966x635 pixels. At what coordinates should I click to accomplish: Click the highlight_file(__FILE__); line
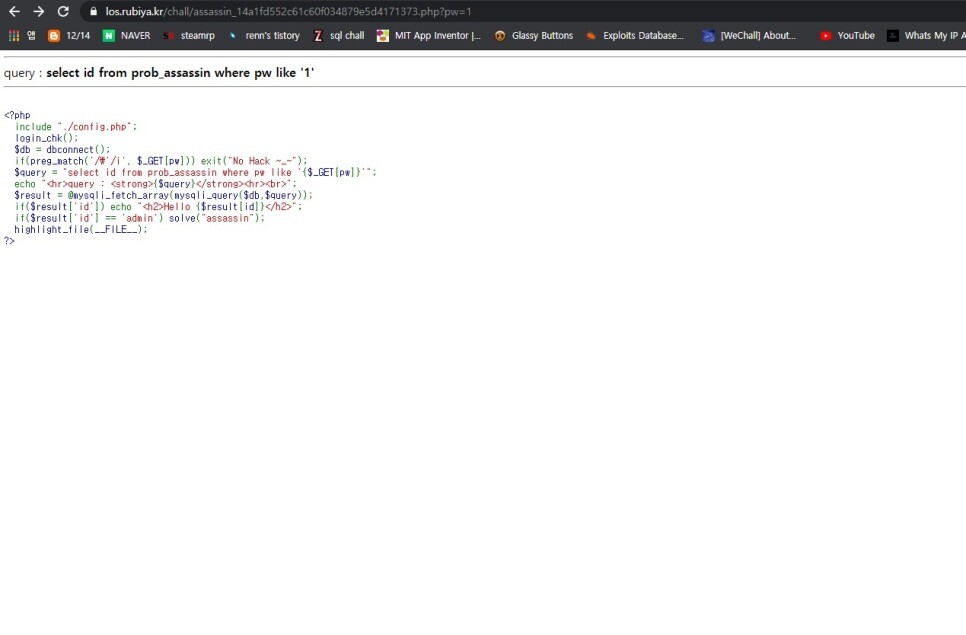click(81, 230)
